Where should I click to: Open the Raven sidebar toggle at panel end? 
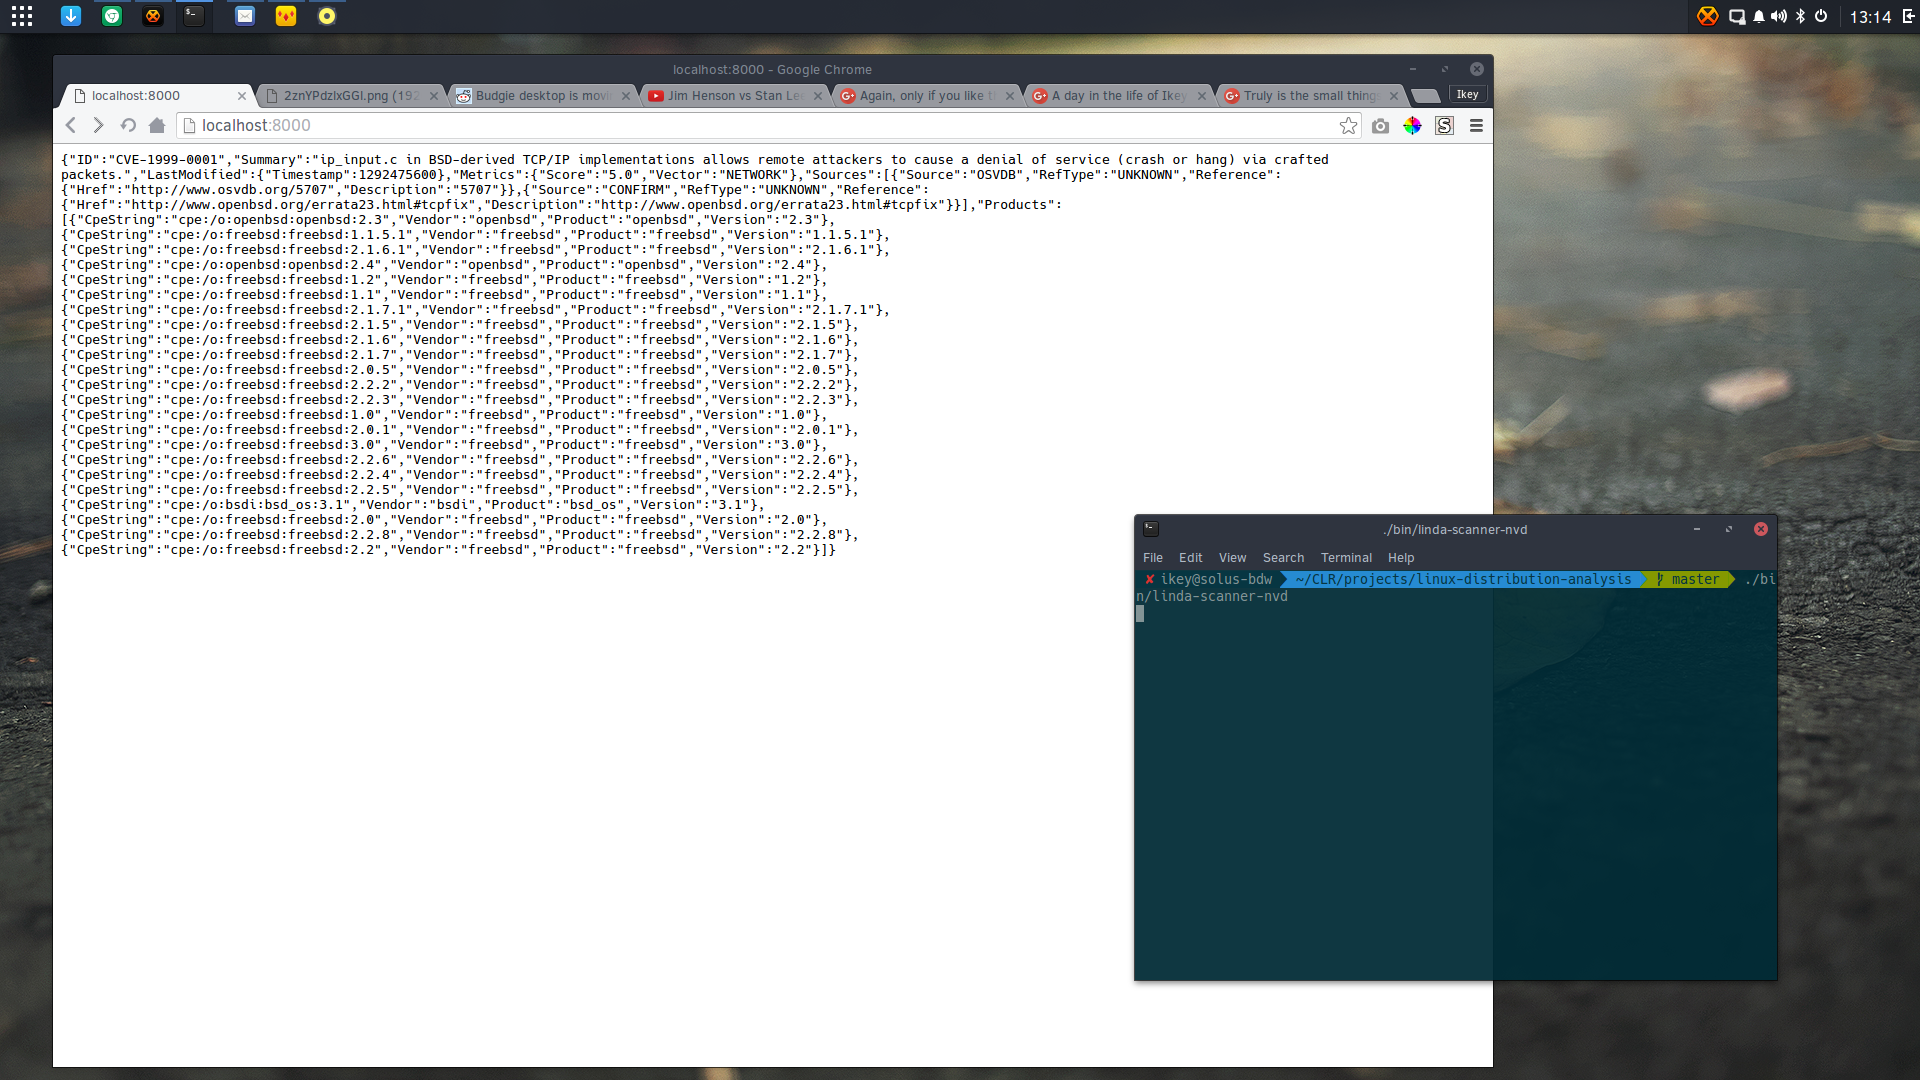point(1908,16)
